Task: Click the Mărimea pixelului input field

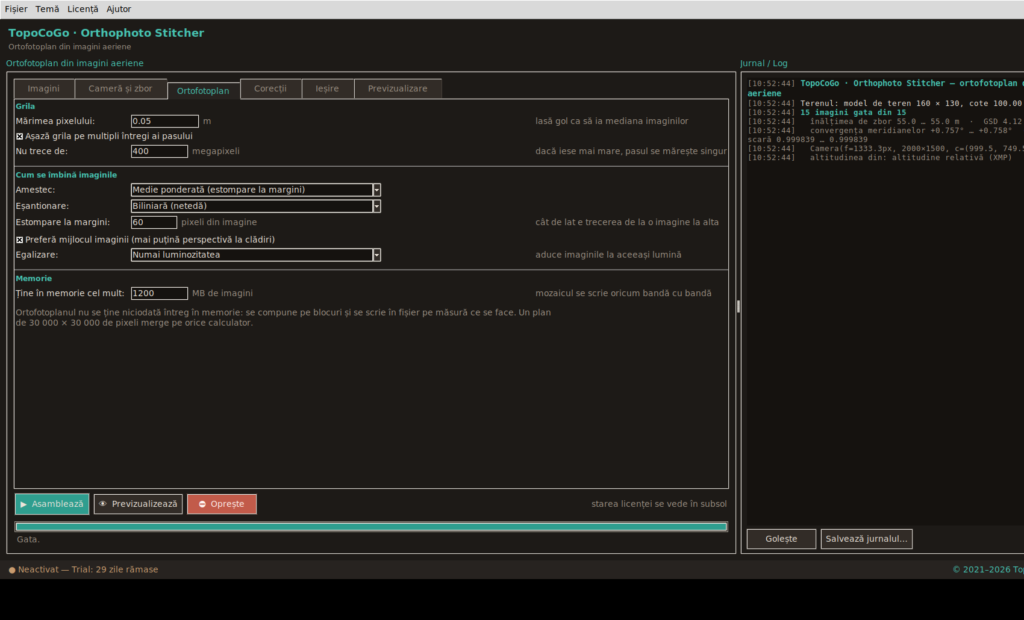Action: 165,121
